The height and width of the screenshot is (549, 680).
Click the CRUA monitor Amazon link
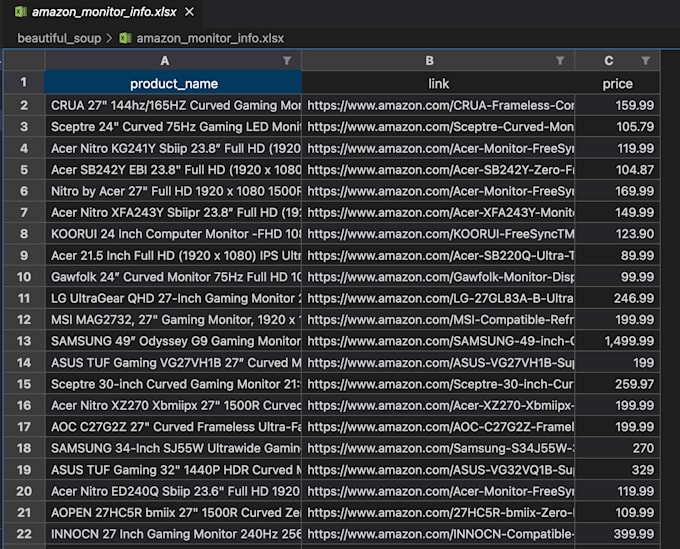click(440, 105)
